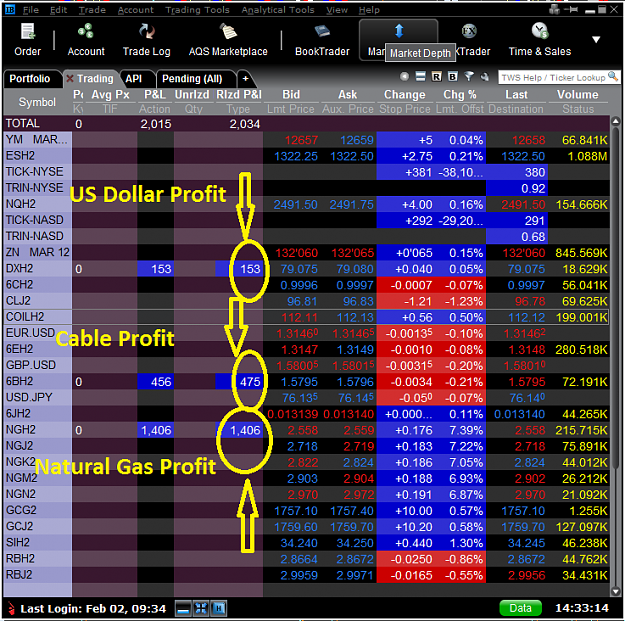This screenshot has width=625, height=621.
Task: Switch to the API tab
Action: (x=134, y=79)
